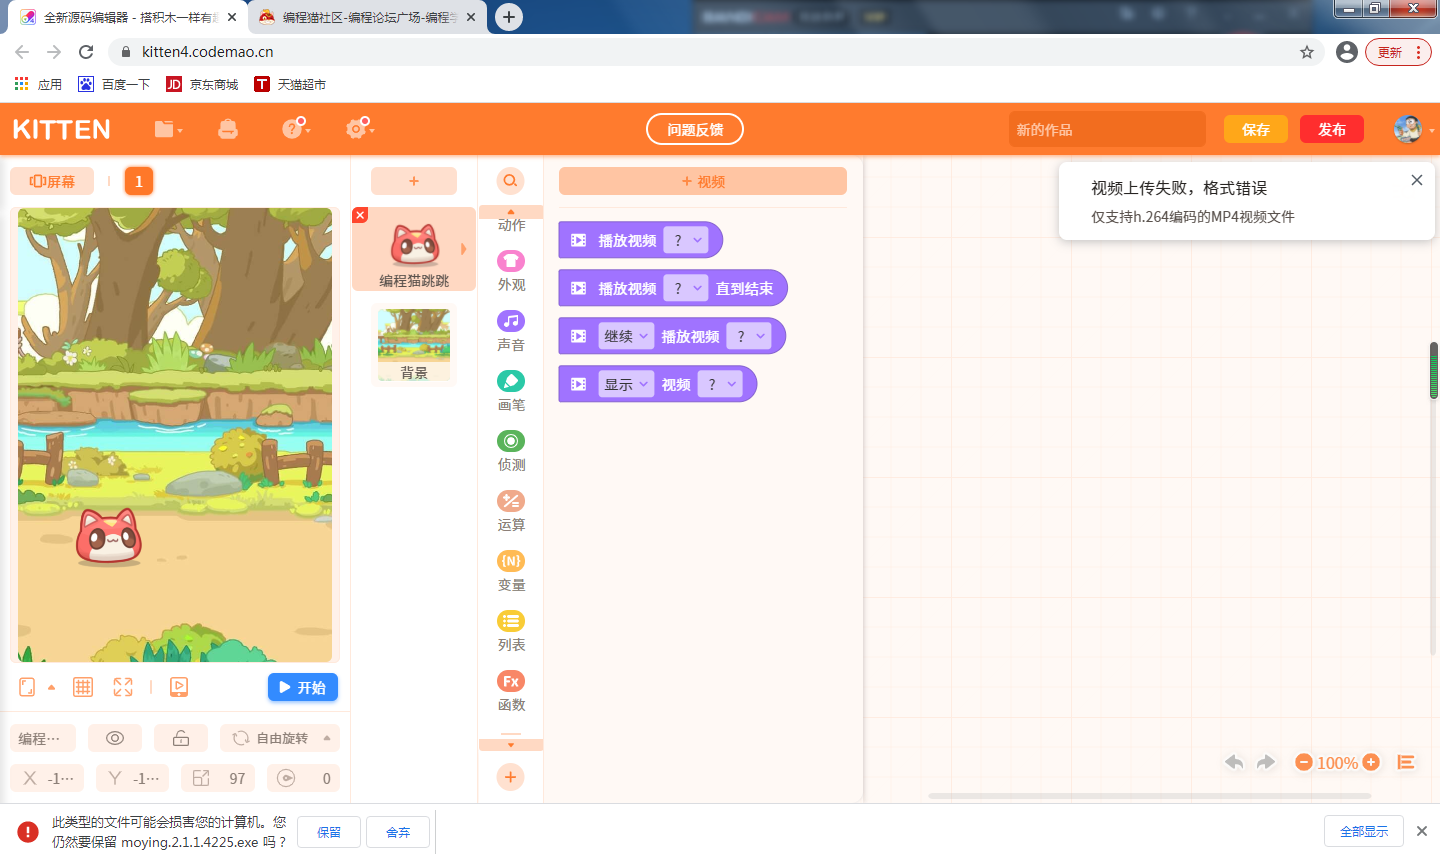Open the 京东商城 bookmark
The height and width of the screenshot is (860, 1440).
[x=202, y=84]
